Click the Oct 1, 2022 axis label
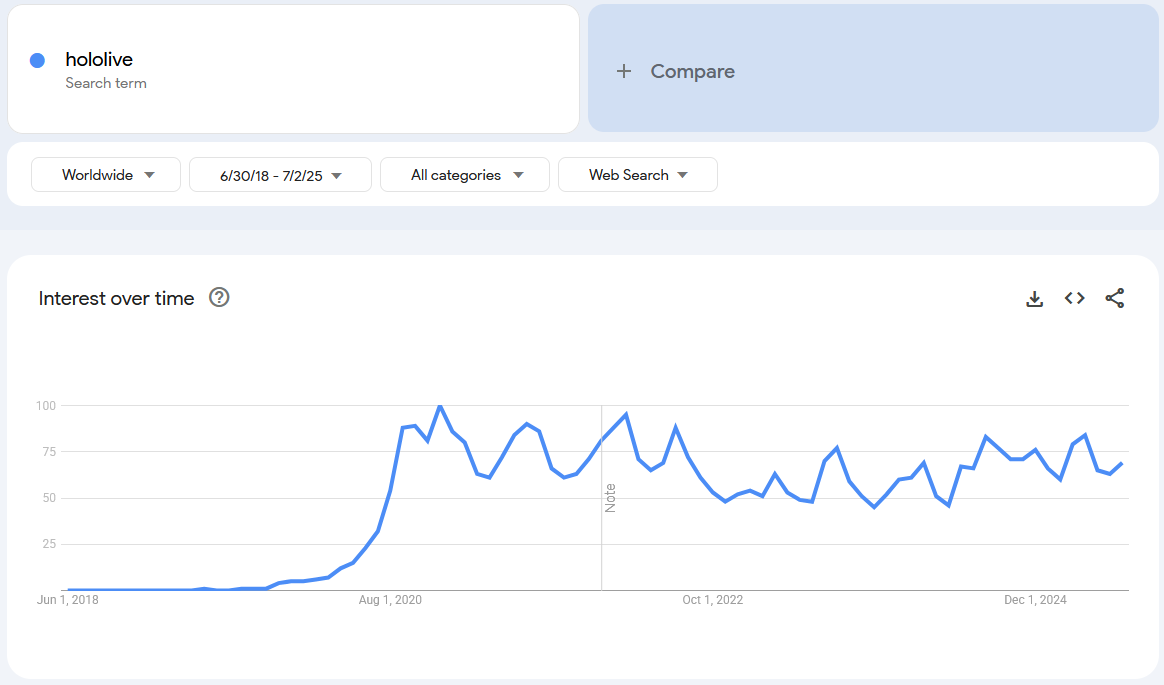This screenshot has width=1164, height=685. 713,600
